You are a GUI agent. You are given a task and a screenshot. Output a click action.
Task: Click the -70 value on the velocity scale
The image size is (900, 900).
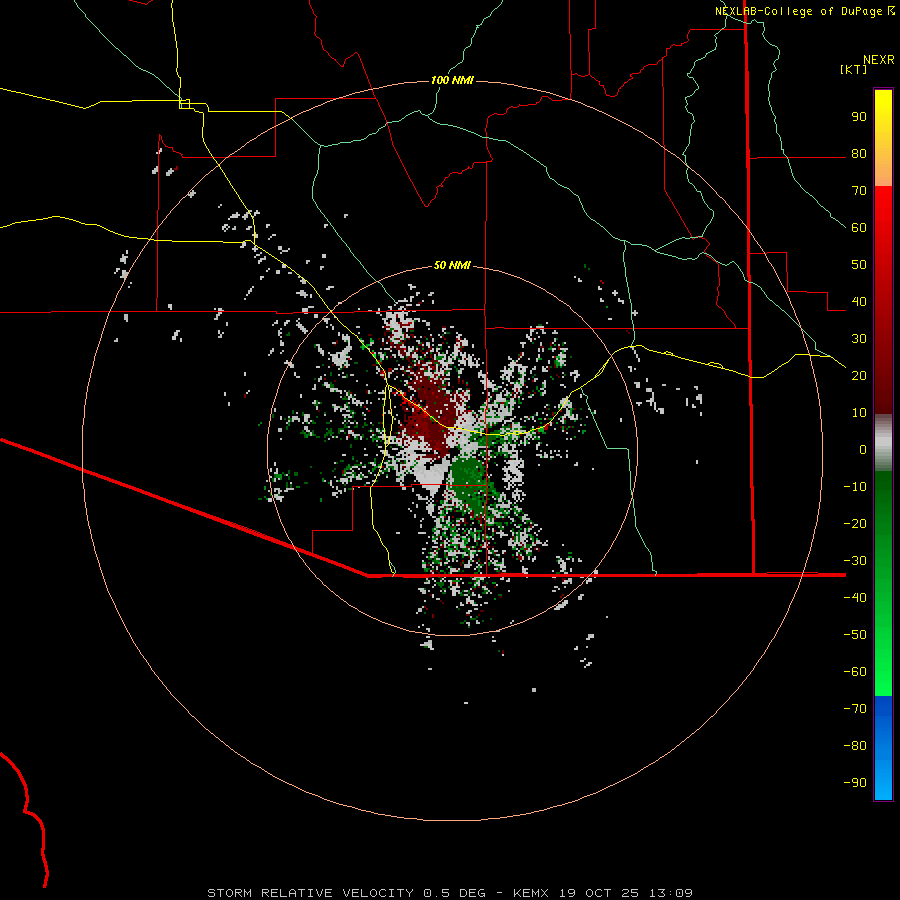(855, 709)
